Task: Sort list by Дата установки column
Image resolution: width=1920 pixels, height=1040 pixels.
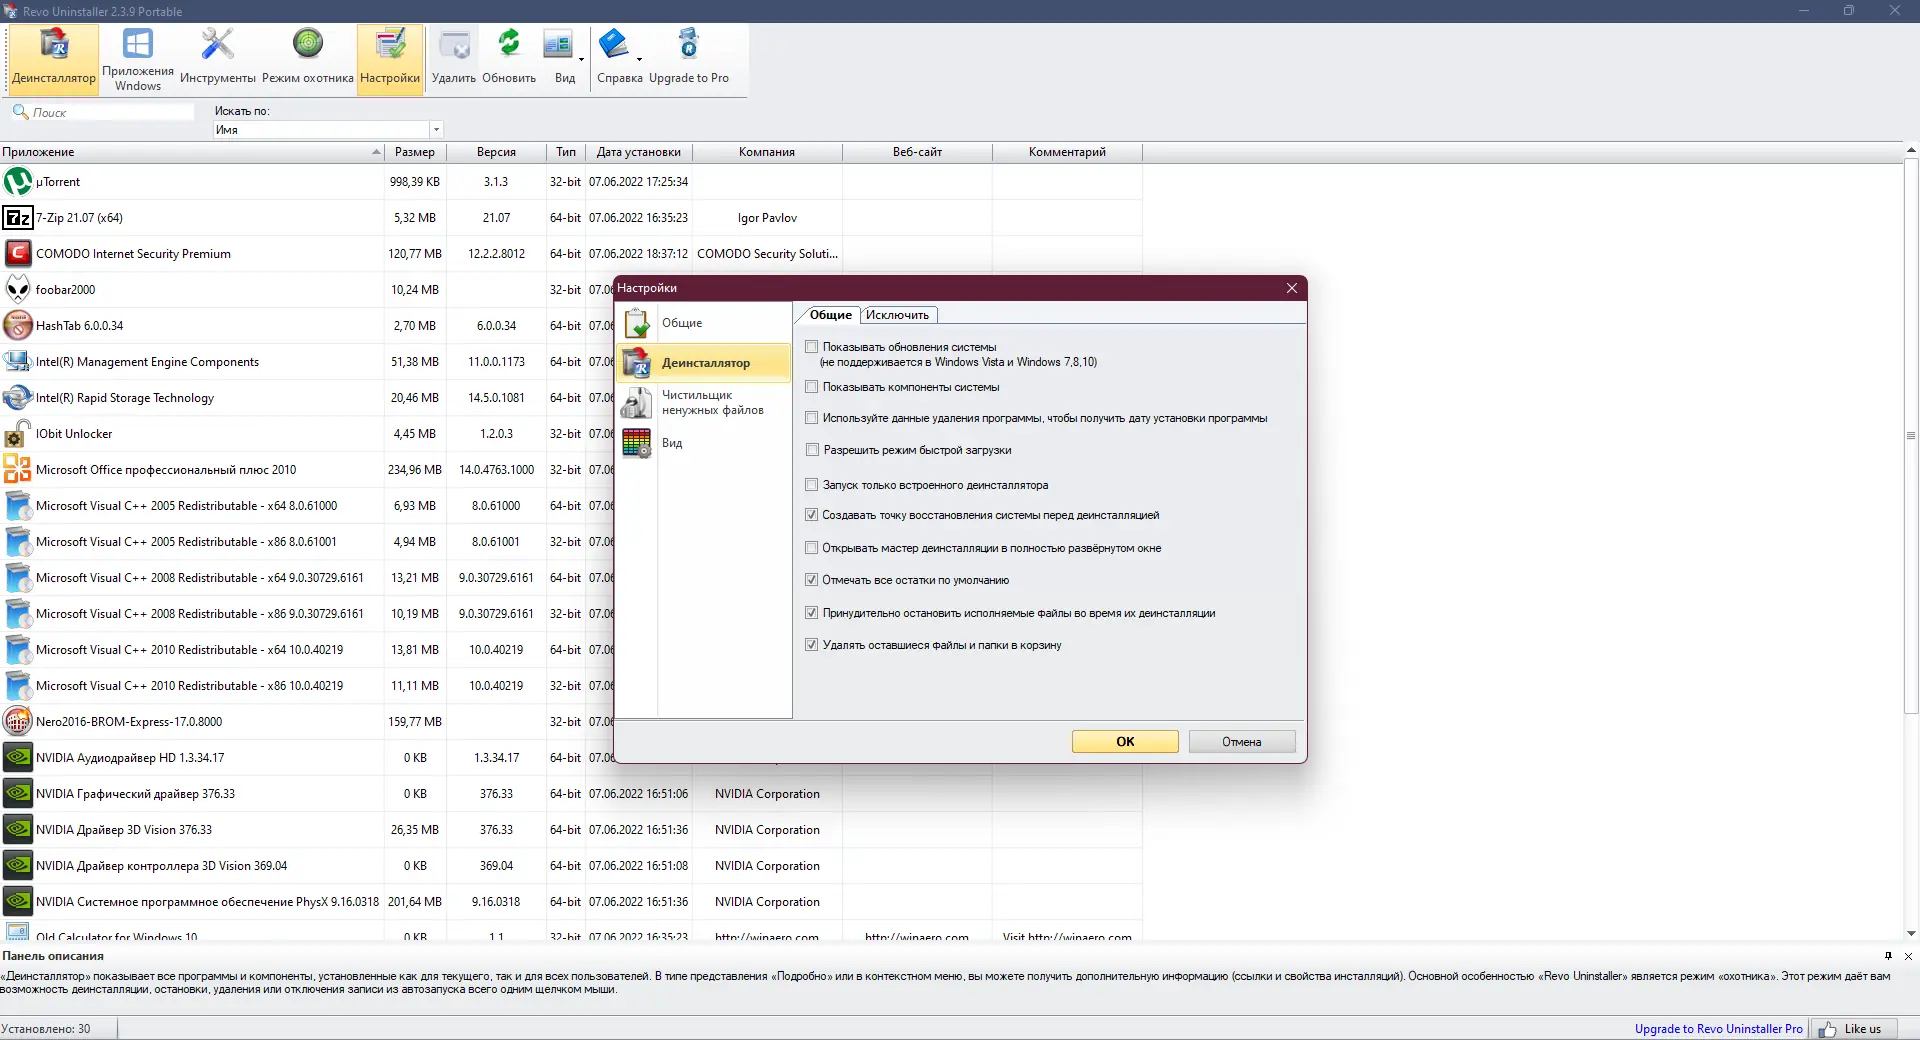Action: tap(639, 152)
